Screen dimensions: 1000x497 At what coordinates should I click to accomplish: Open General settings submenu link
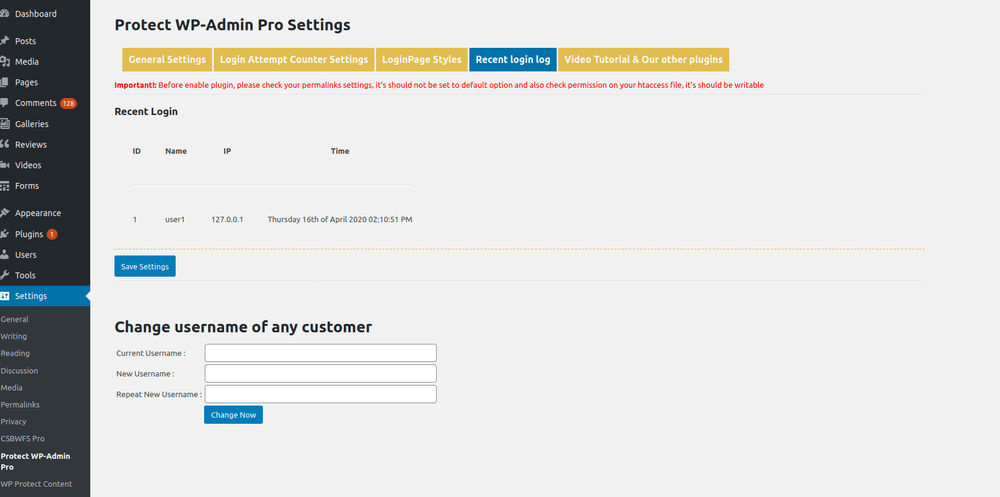point(15,319)
